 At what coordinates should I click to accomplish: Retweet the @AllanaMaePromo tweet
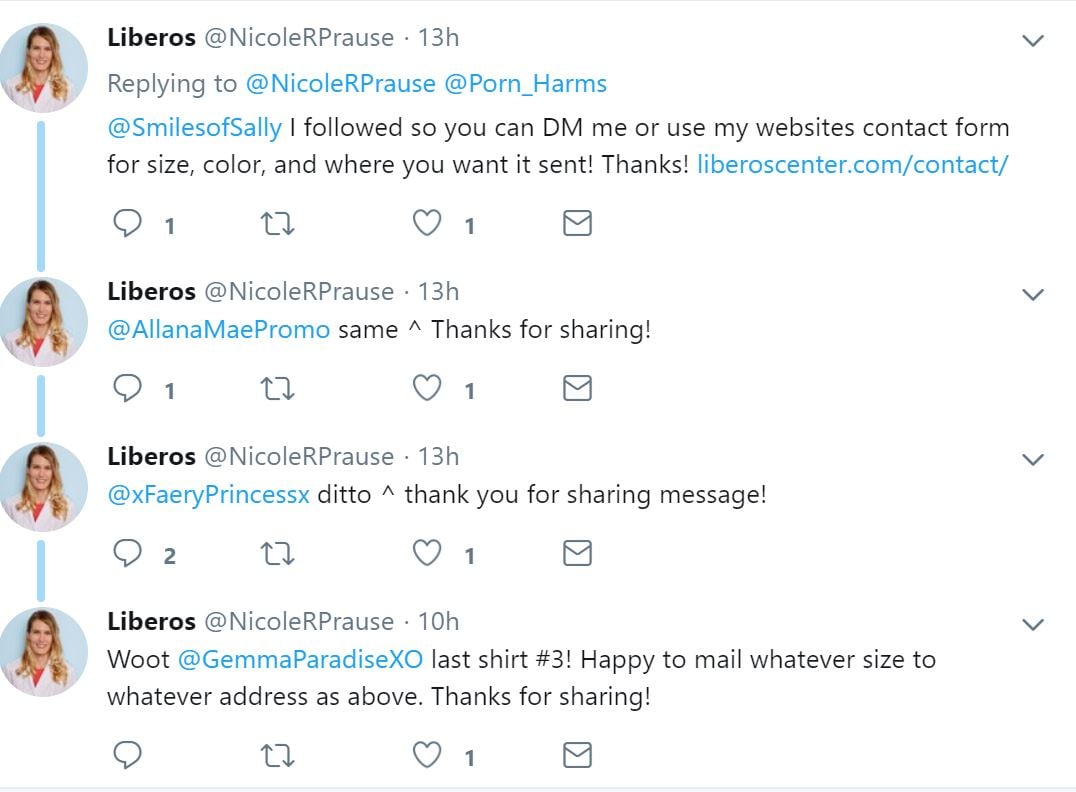pos(277,388)
